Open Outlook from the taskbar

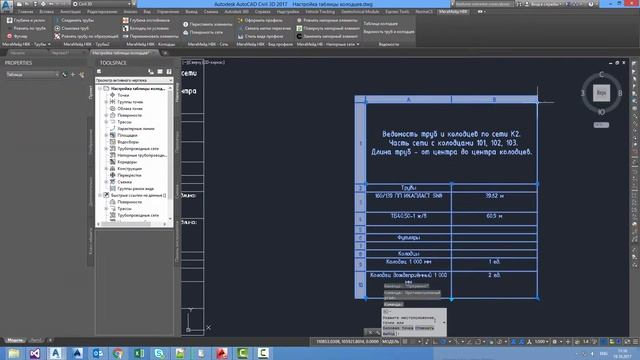pos(97,353)
